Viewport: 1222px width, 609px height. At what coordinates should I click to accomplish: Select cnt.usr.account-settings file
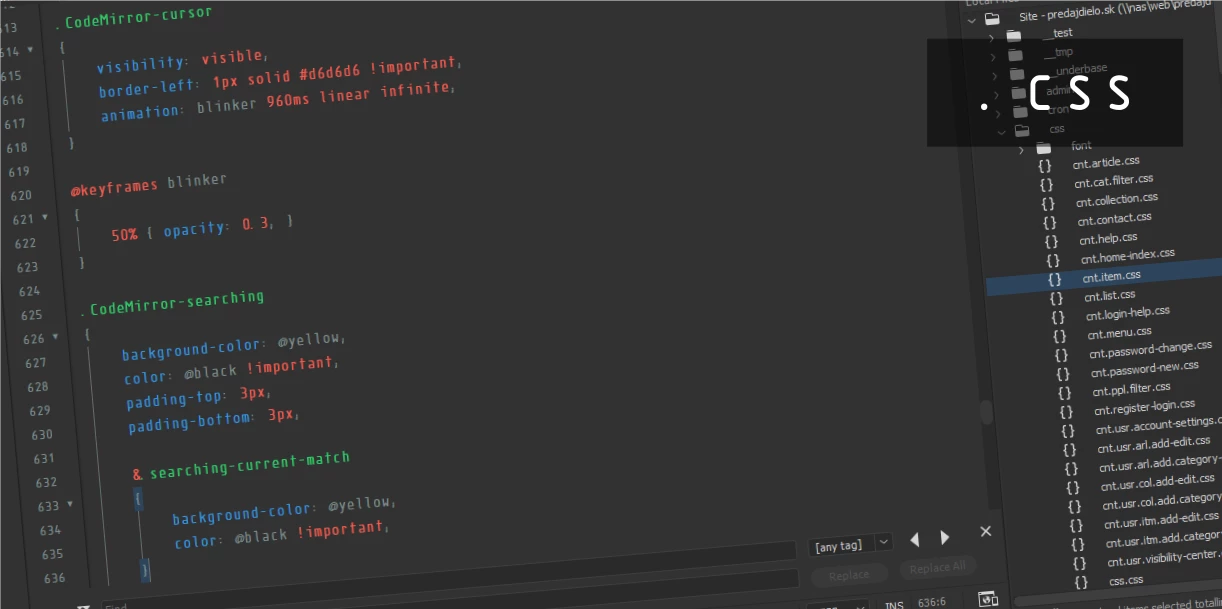click(1158, 425)
